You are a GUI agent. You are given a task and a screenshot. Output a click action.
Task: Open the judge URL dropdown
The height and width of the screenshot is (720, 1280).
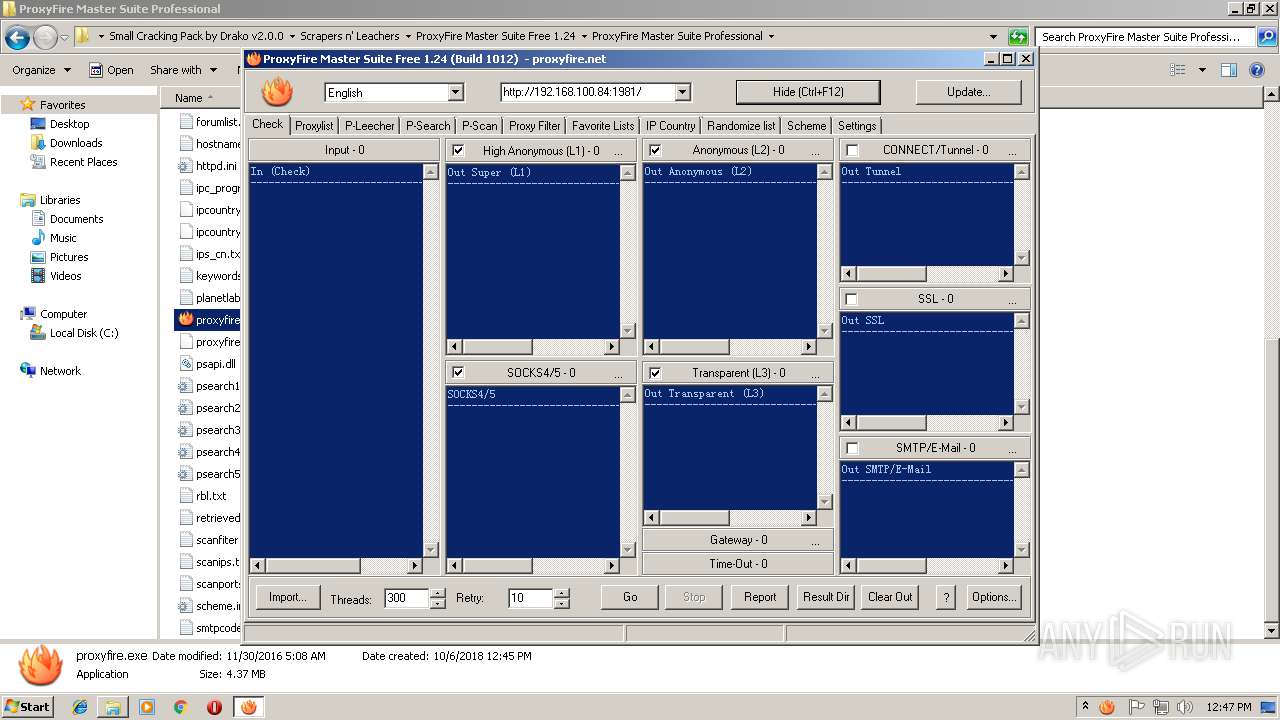[x=683, y=92]
